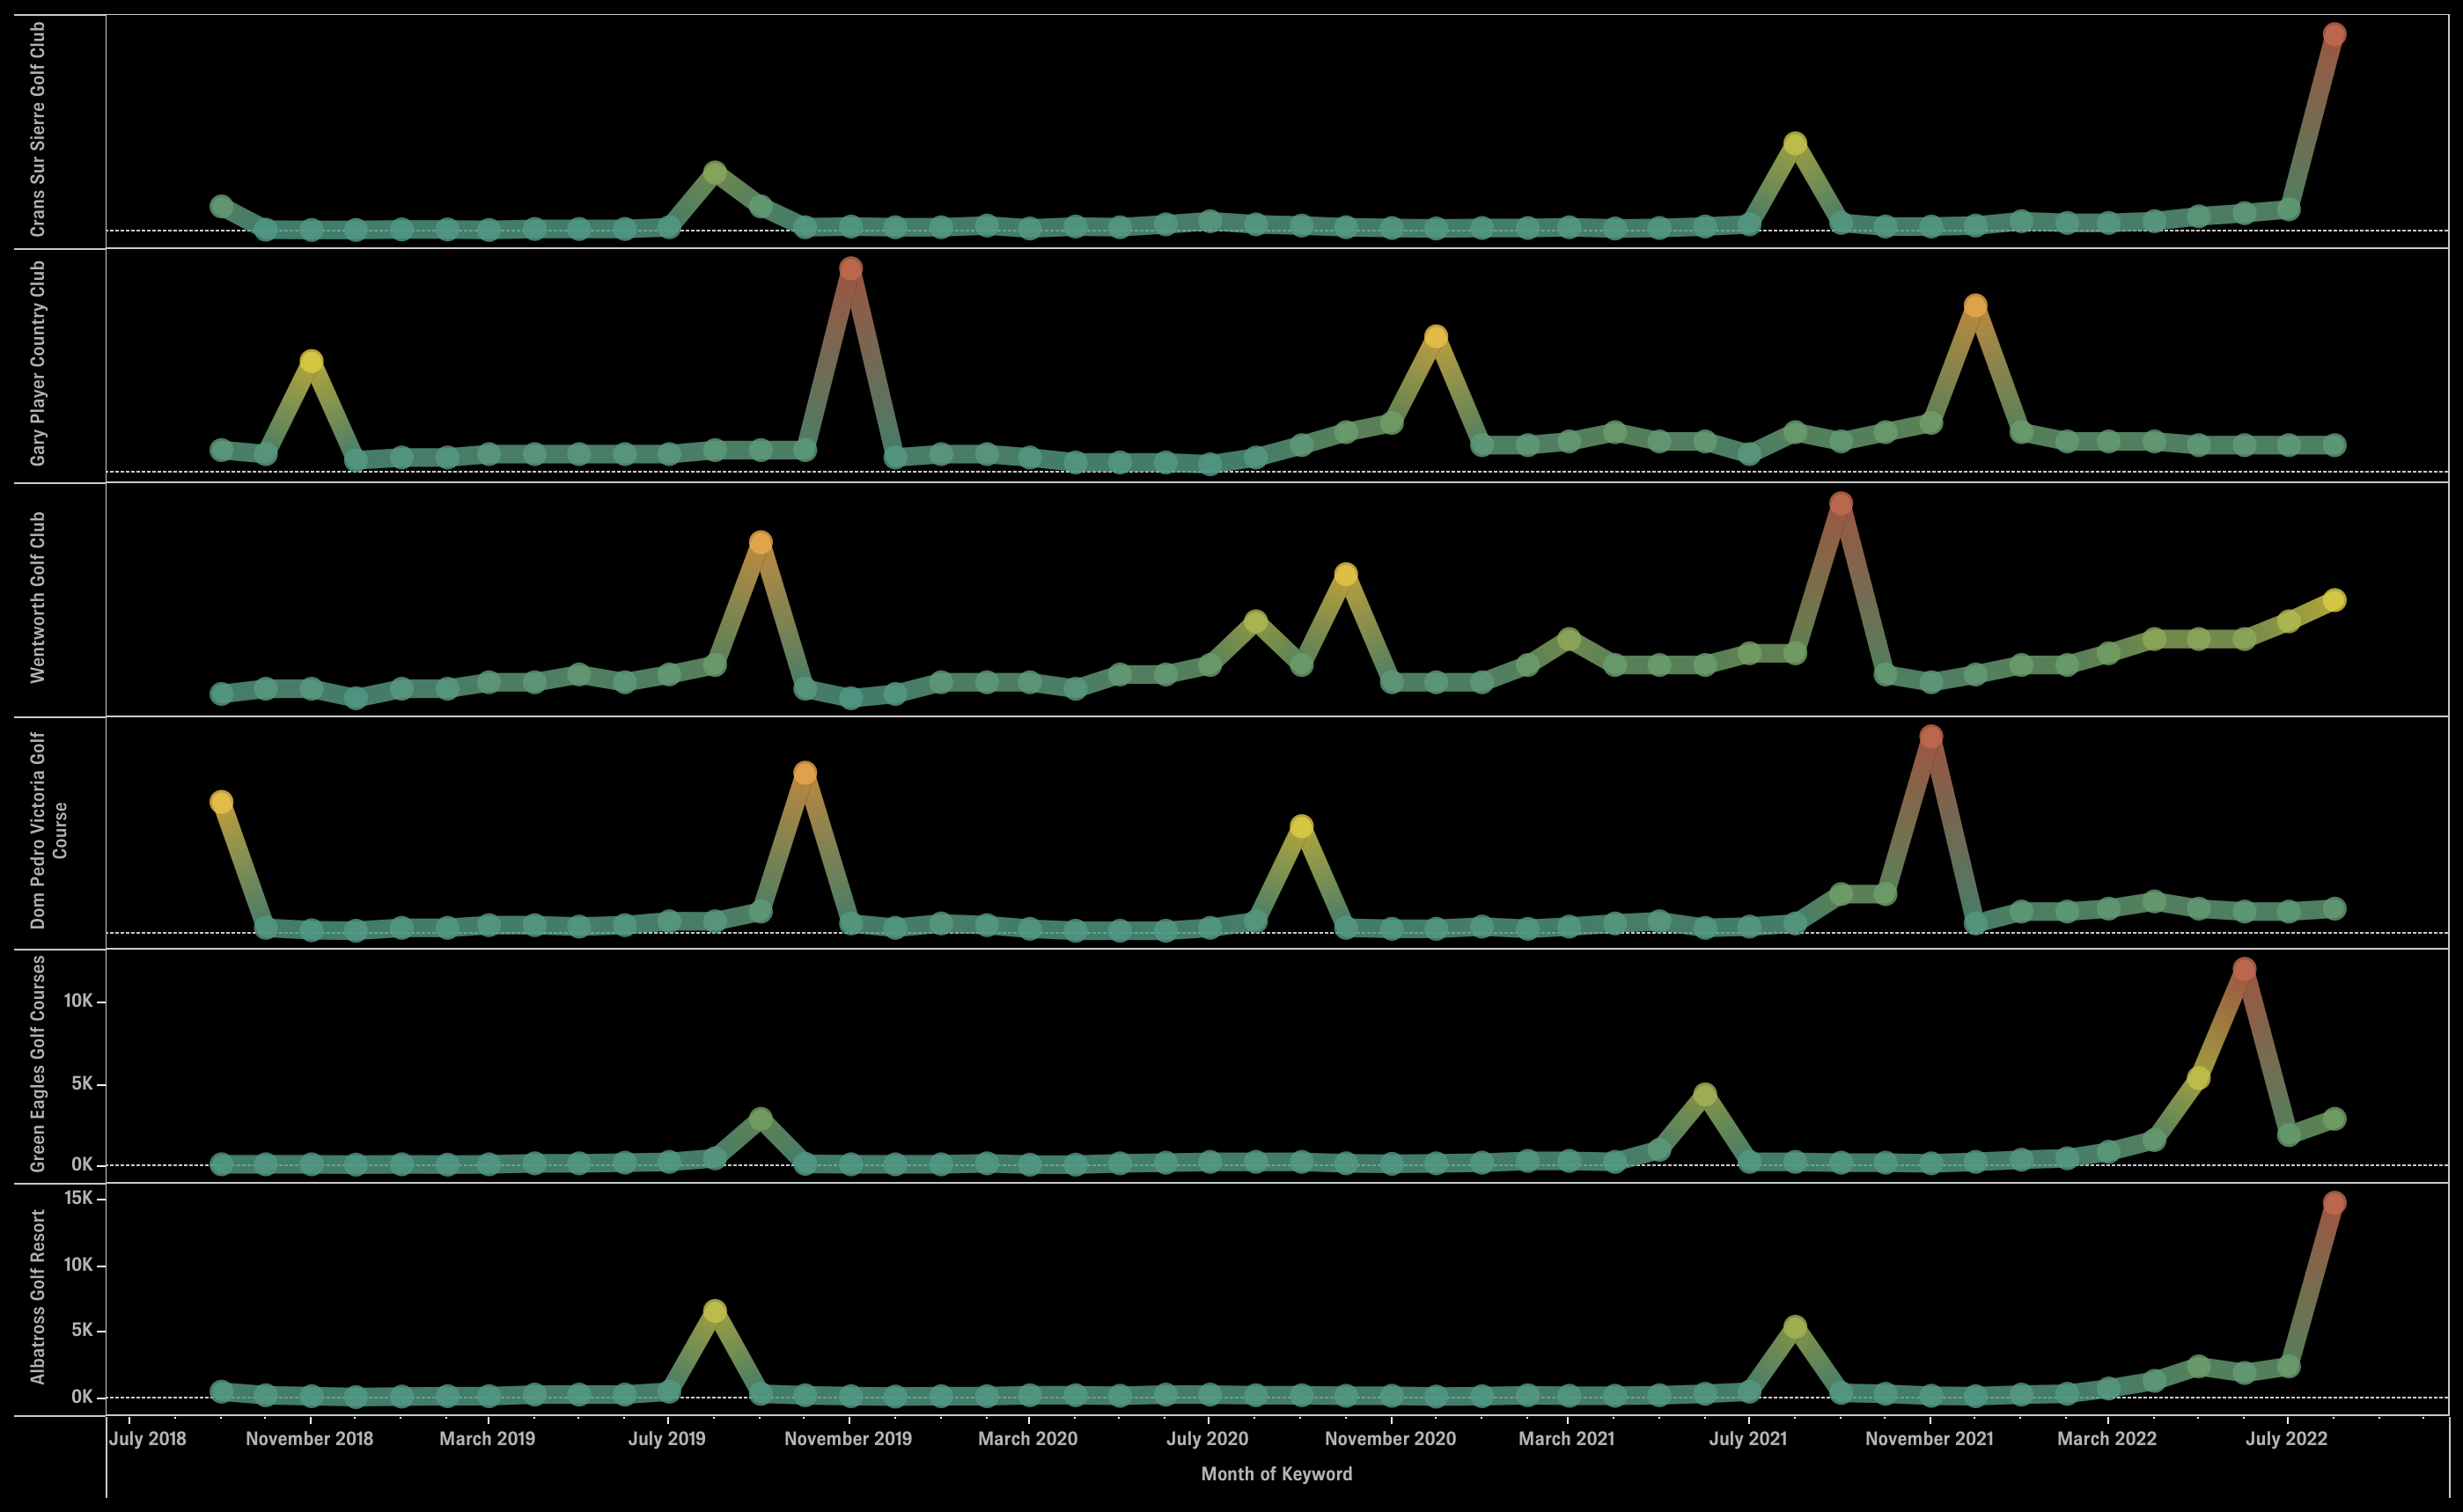Viewport: 2463px width, 1512px height.
Task: Select Green Eagles yellow point, May 2022
Action: point(2198,1078)
